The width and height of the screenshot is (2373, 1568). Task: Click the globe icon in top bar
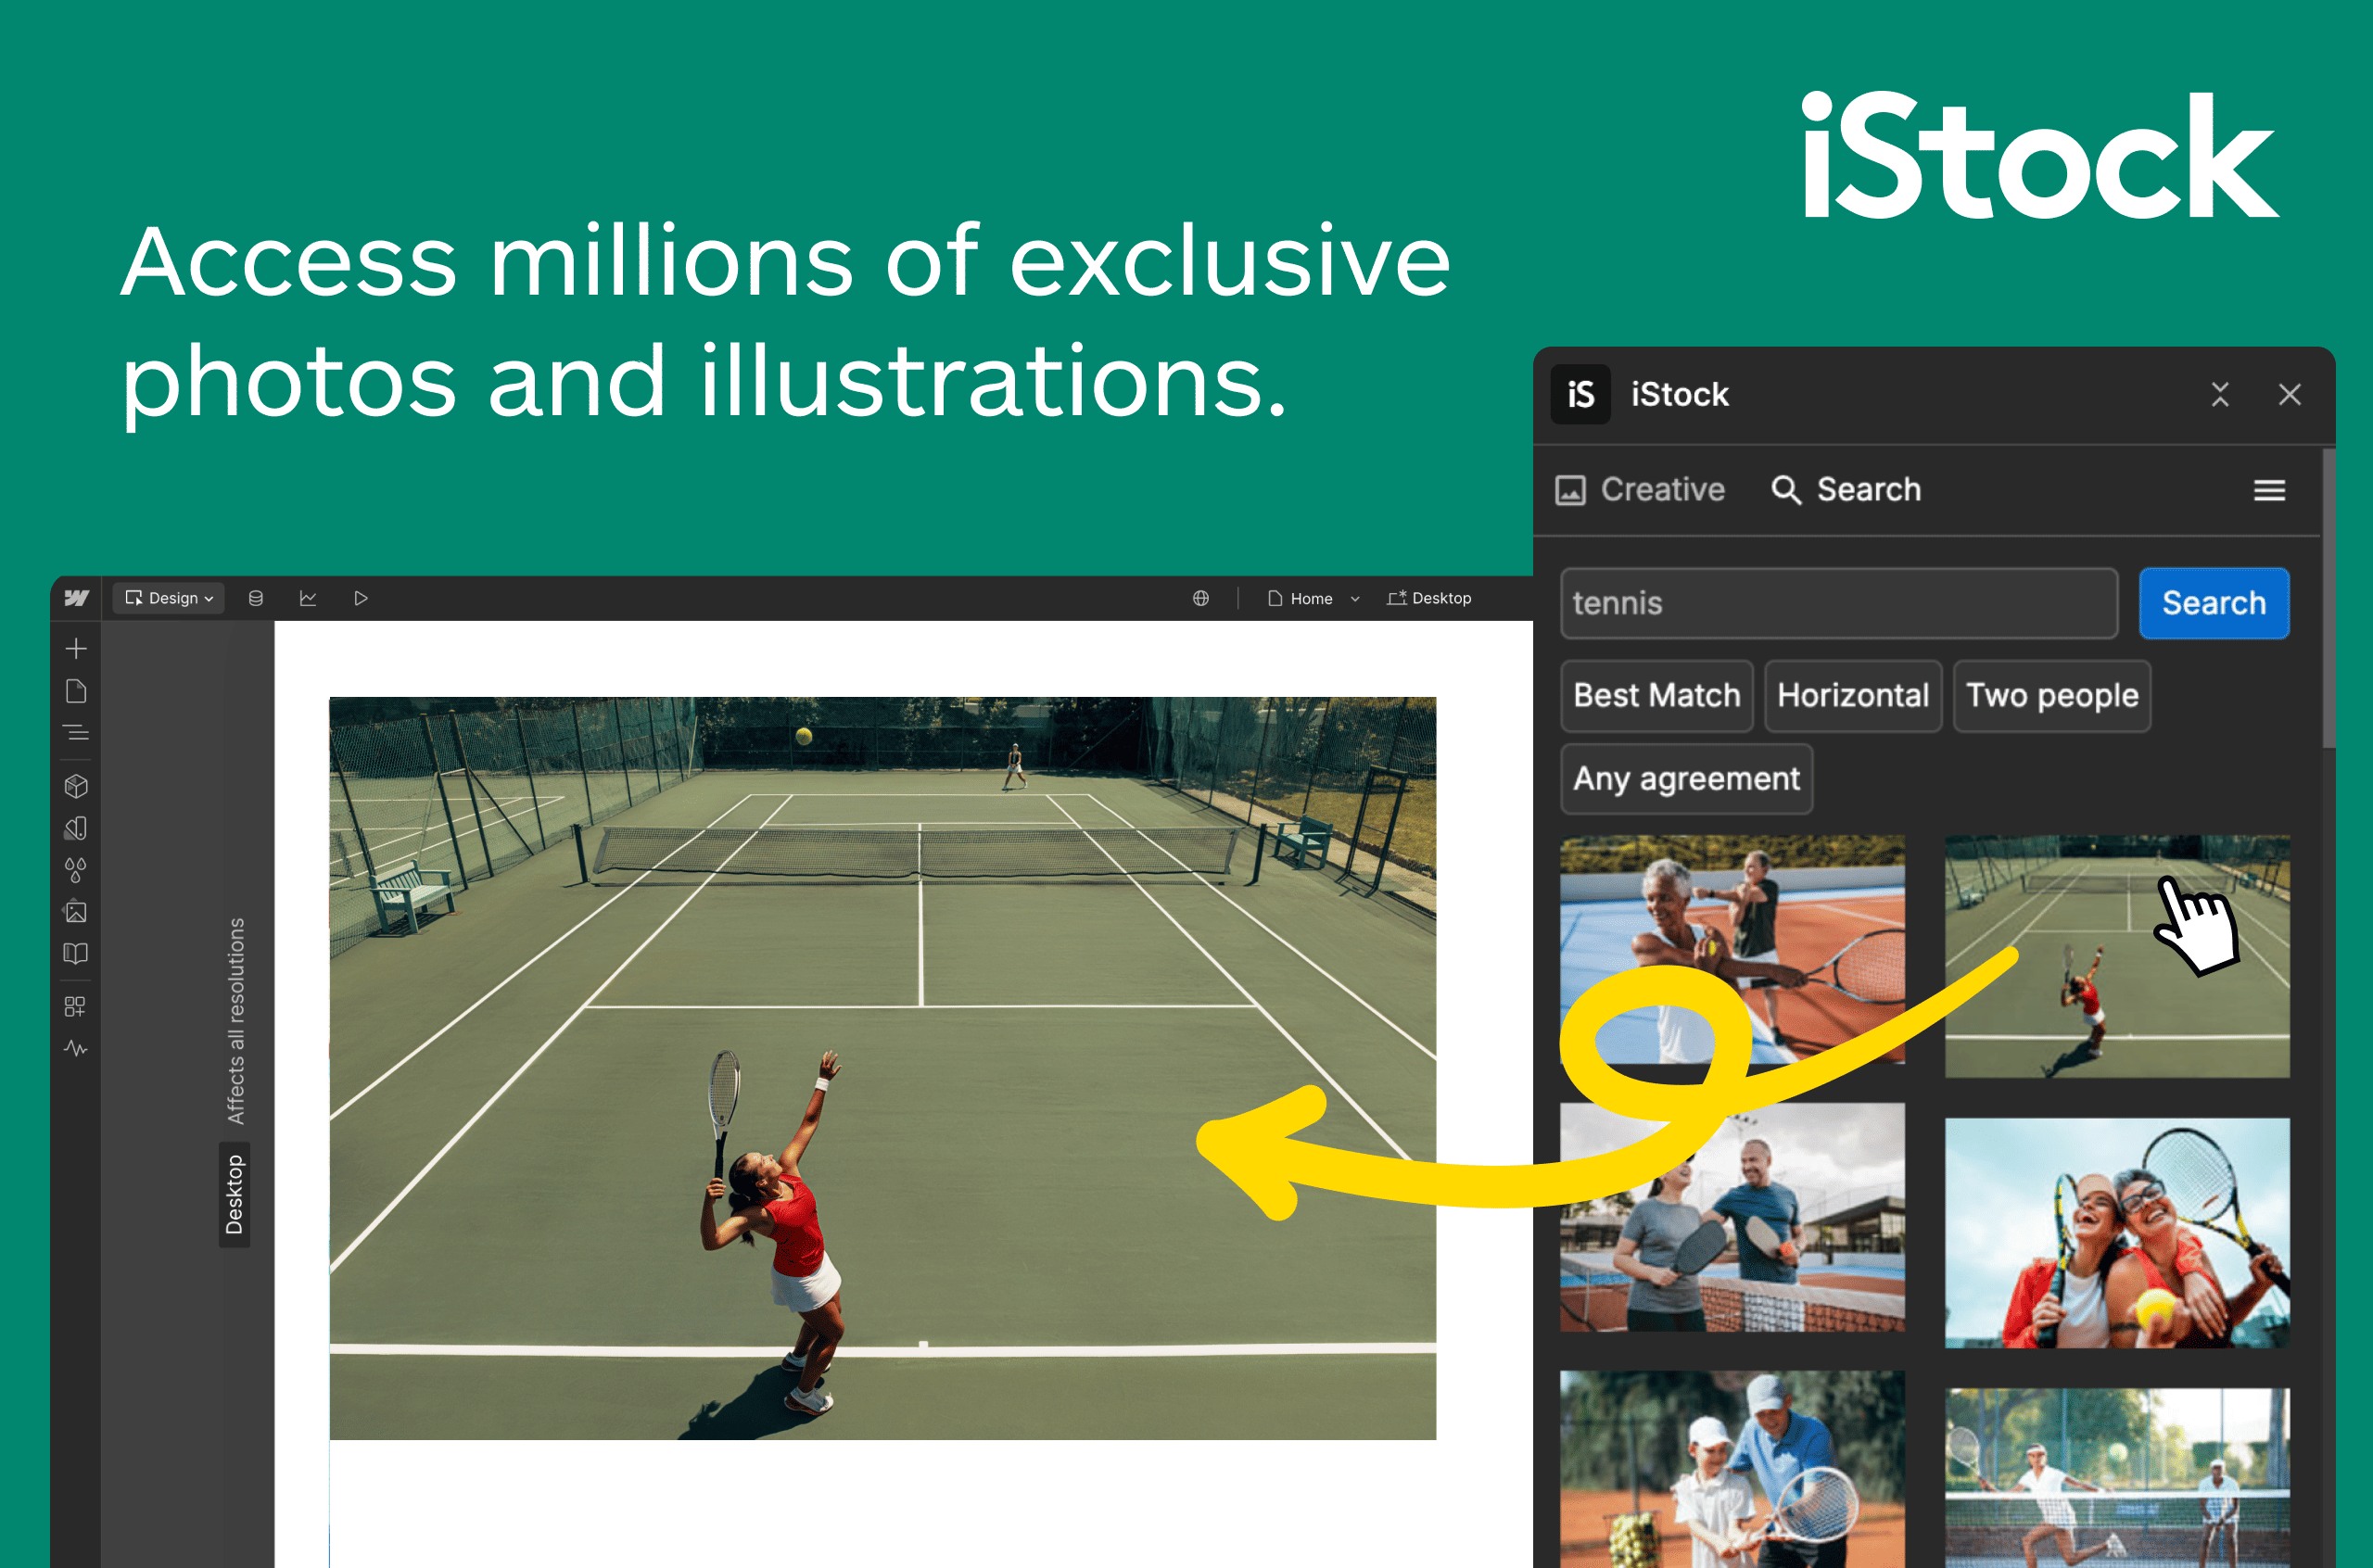[x=1201, y=598]
